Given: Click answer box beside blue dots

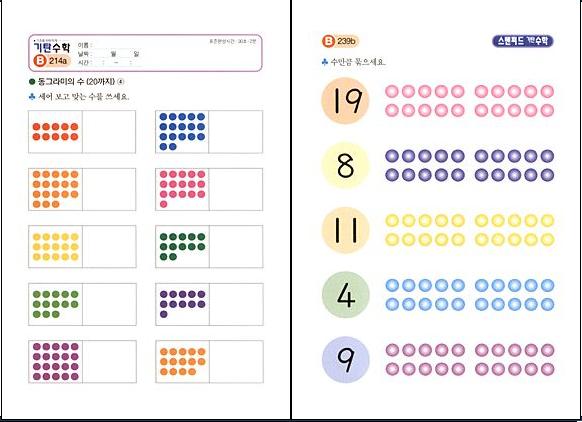Looking at the screenshot, I should (x=236, y=132).
